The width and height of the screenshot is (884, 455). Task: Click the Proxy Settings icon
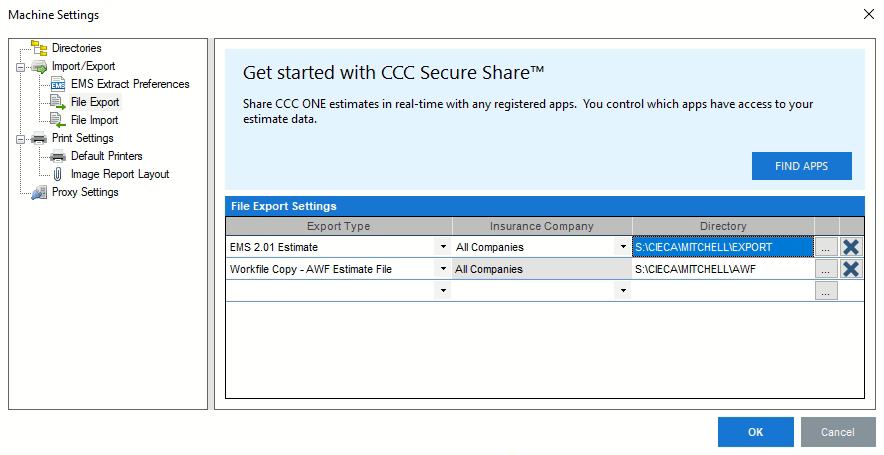(x=39, y=192)
